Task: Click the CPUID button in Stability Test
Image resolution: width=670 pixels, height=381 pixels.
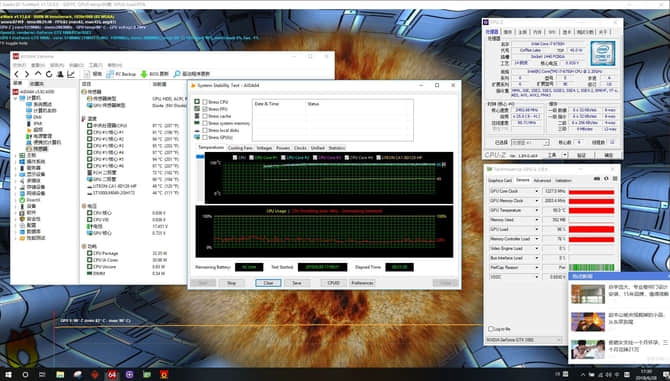Action: [333, 283]
